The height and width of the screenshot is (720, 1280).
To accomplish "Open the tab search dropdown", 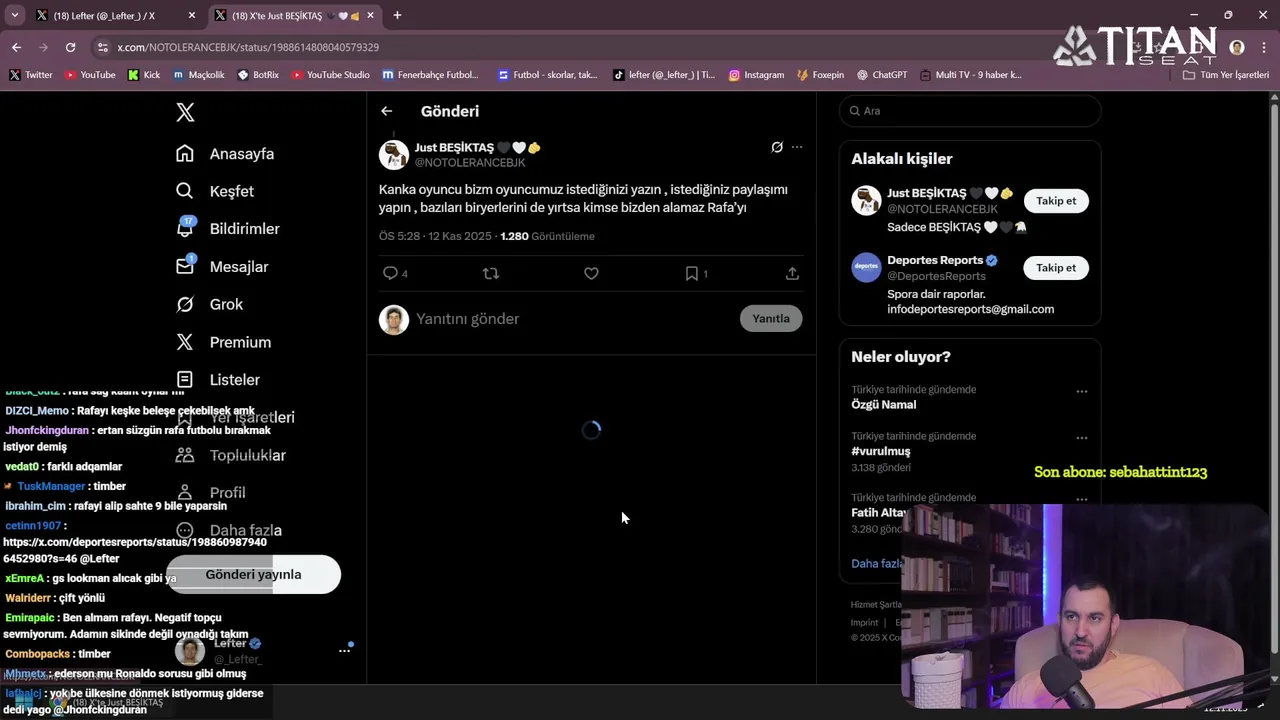I will [x=14, y=15].
